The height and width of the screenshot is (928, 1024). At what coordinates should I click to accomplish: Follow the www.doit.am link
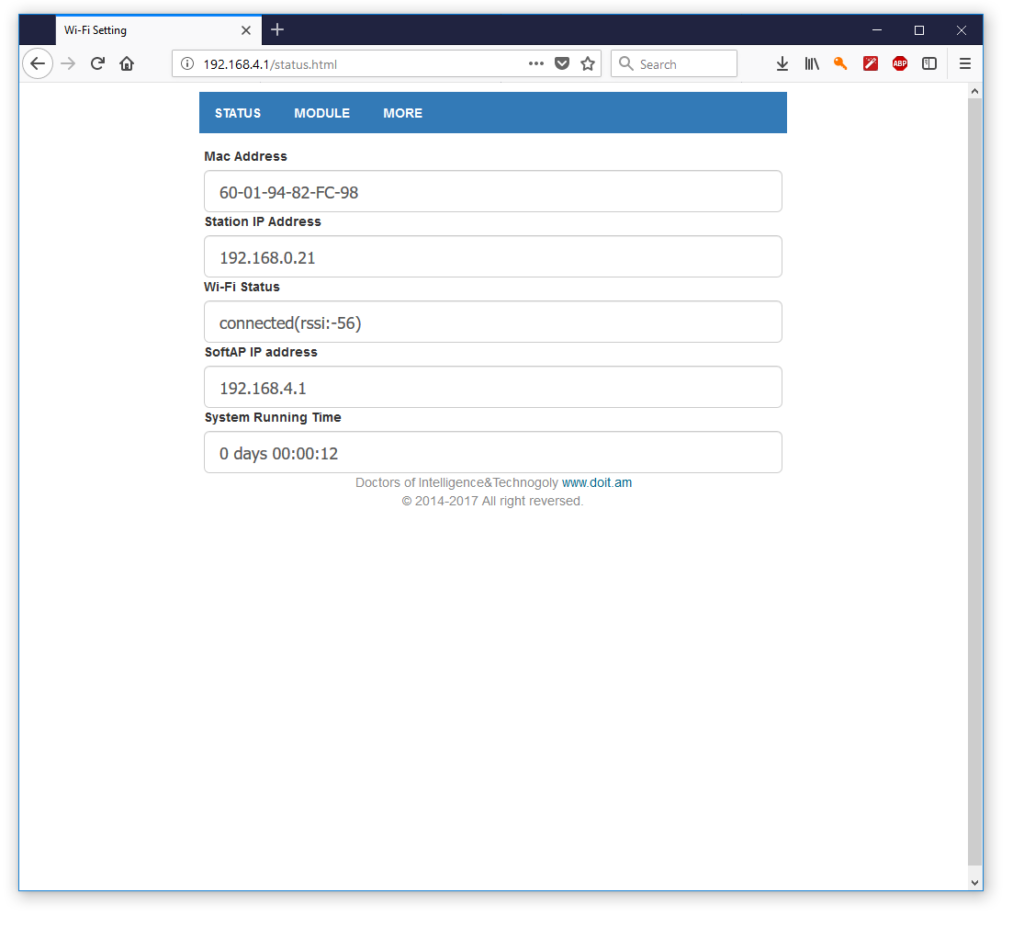click(597, 482)
